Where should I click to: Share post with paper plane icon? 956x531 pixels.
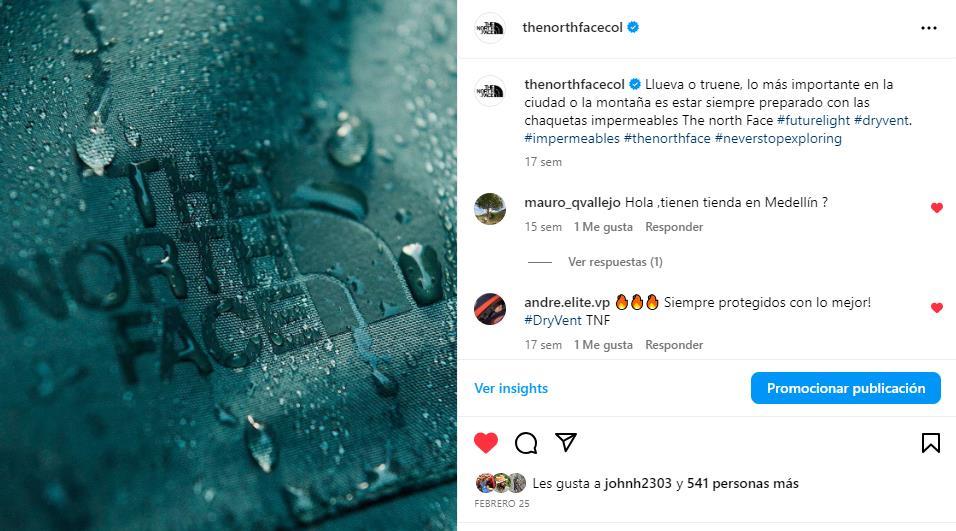(x=566, y=442)
